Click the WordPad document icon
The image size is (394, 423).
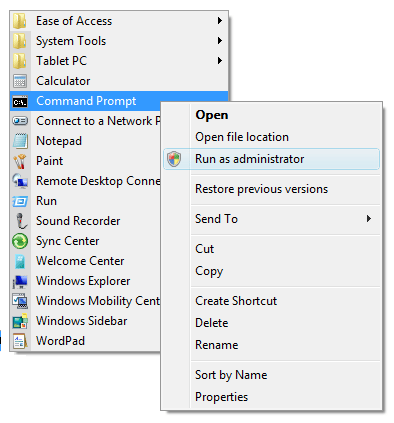tap(20, 341)
